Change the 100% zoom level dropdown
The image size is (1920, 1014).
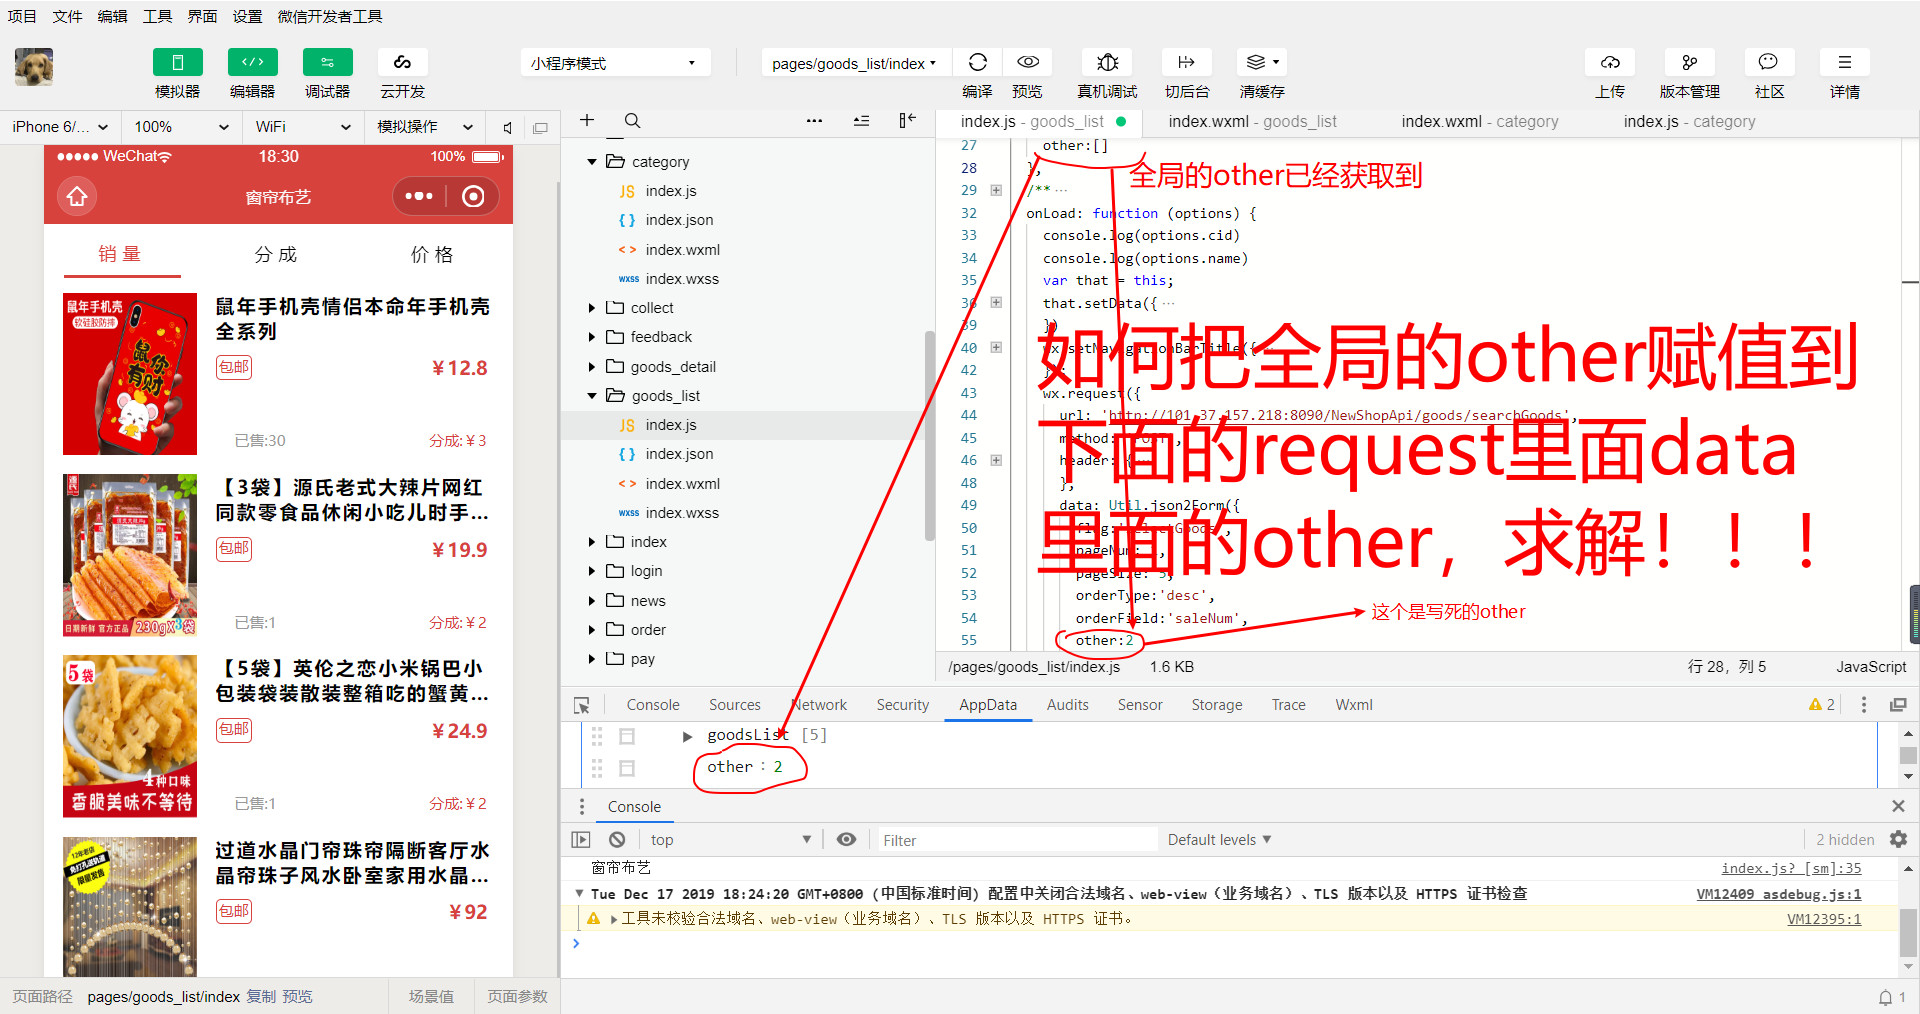pyautogui.click(x=181, y=127)
